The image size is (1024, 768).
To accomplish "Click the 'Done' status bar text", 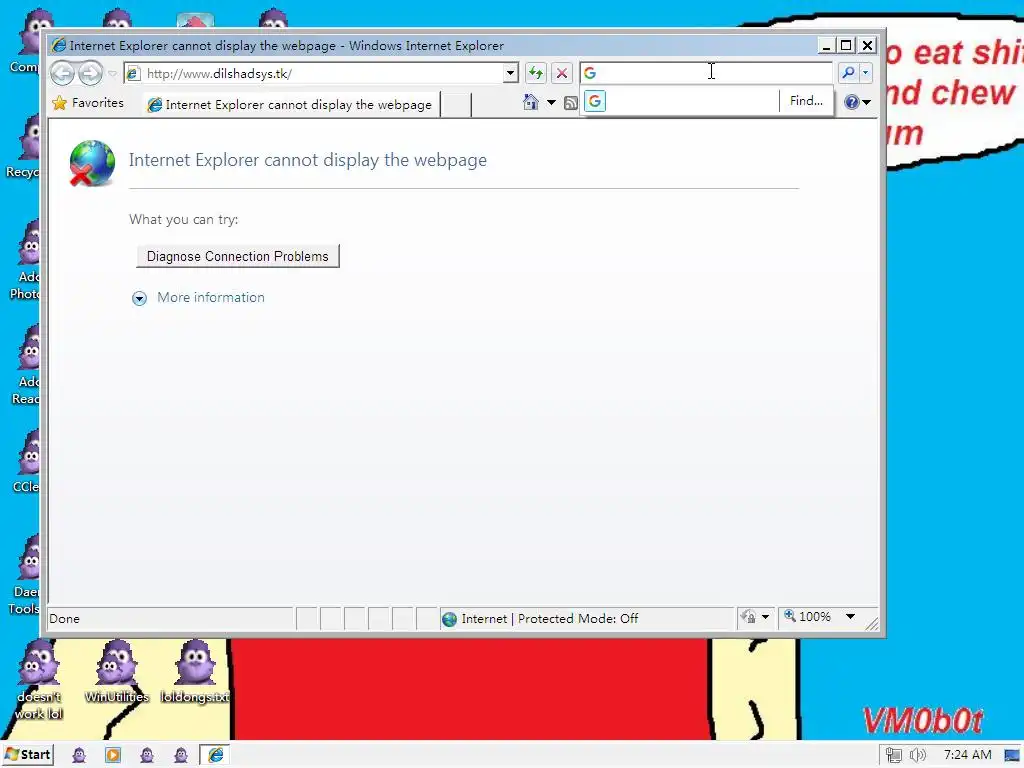I will pos(65,618).
